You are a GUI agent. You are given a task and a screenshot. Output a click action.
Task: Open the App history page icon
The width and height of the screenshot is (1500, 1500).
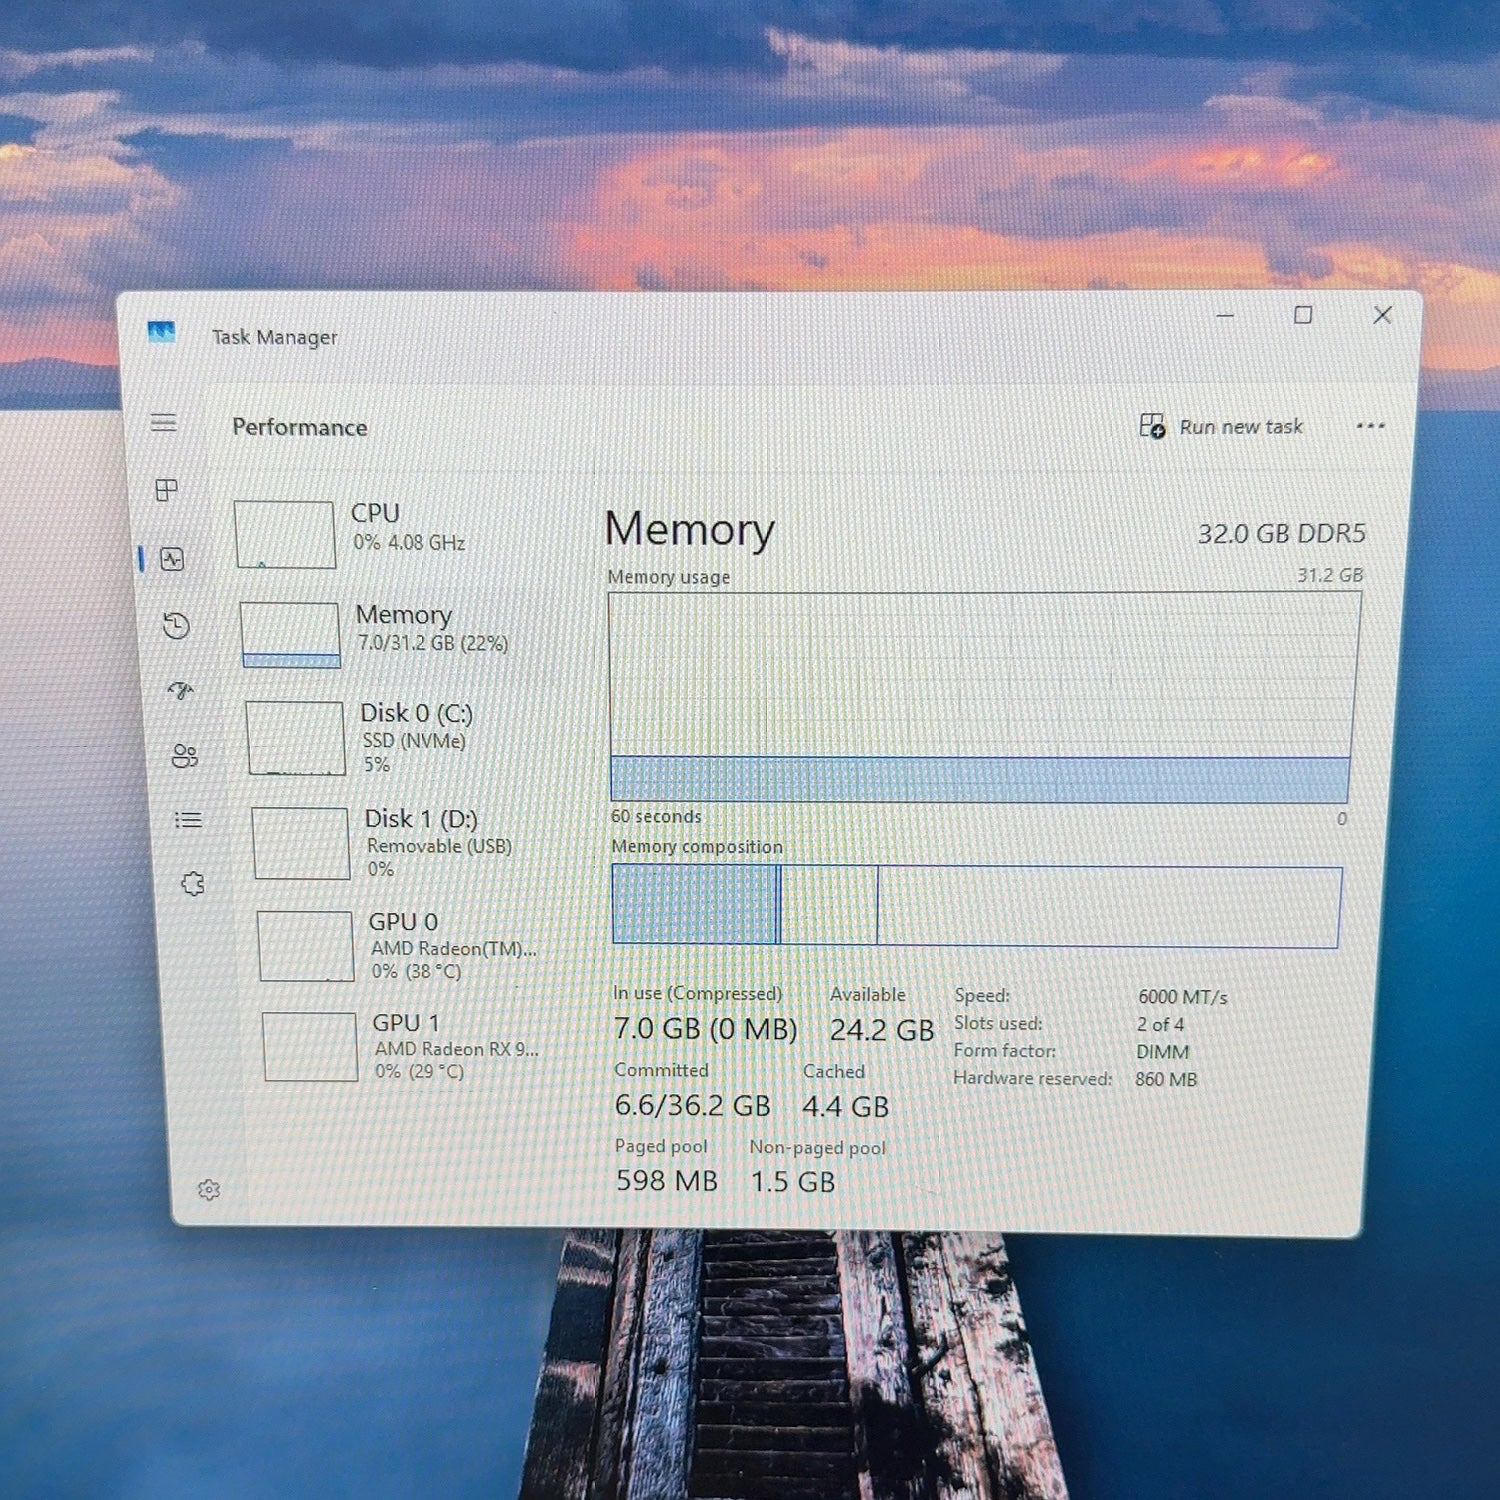(x=177, y=626)
